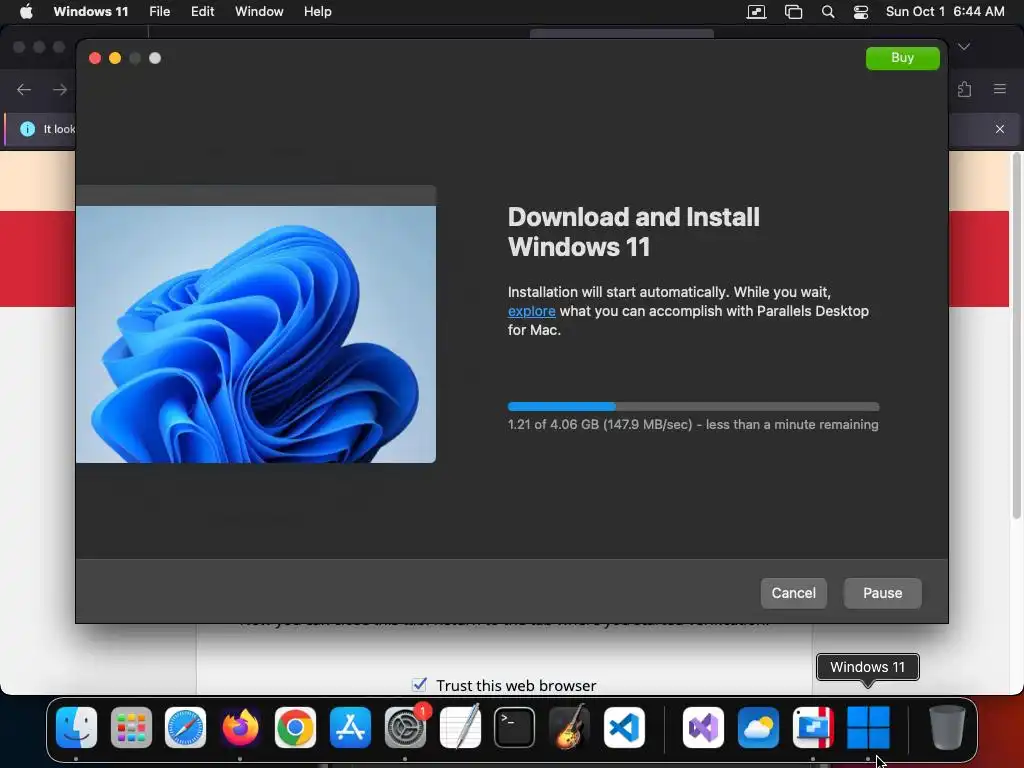Open Finder from the dock
The image size is (1024, 768).
click(76, 728)
